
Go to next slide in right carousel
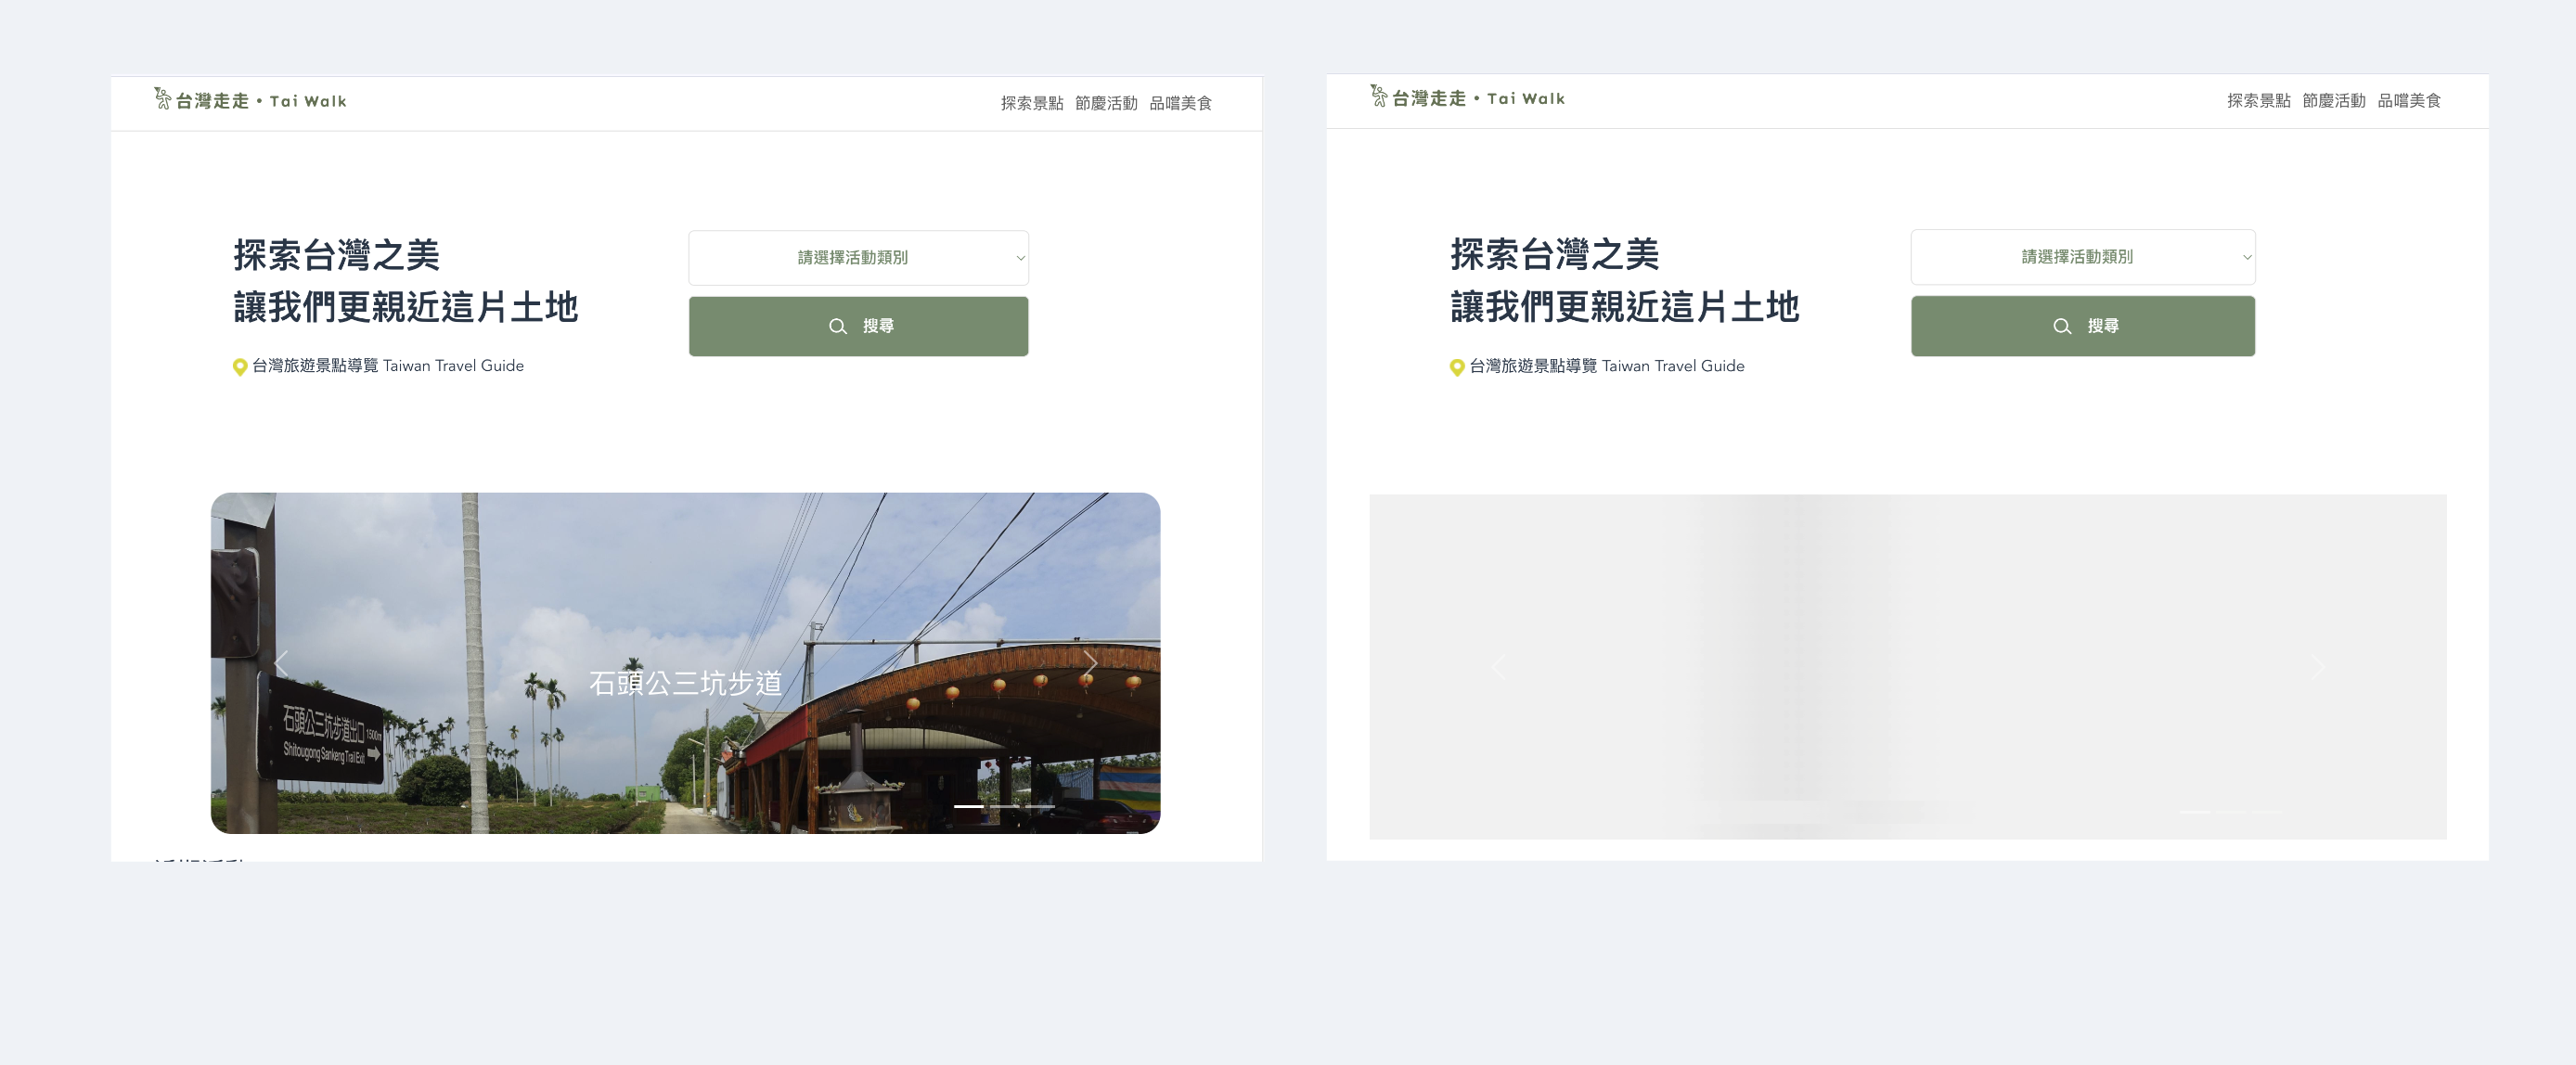pyautogui.click(x=2317, y=667)
